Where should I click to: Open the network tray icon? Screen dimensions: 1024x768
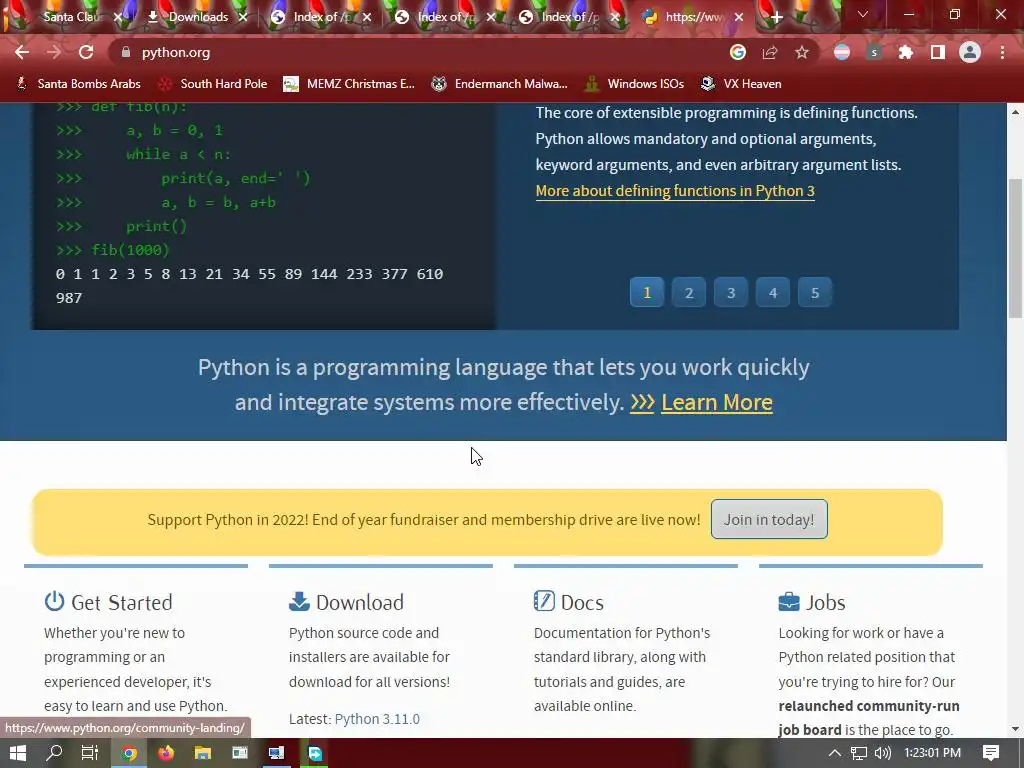pos(859,753)
